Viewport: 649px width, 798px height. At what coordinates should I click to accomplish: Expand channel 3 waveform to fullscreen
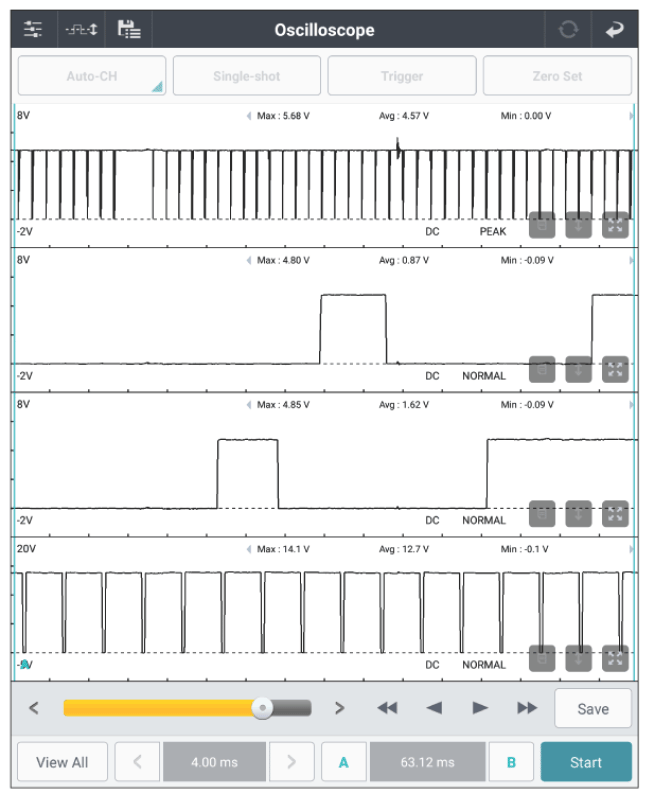coord(615,514)
